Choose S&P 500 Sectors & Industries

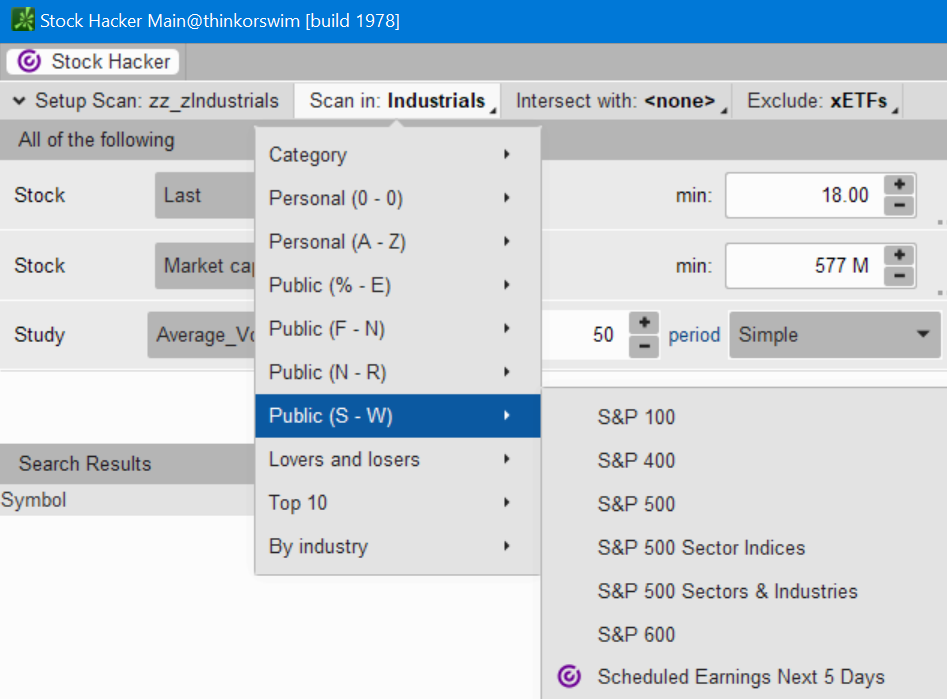[727, 591]
